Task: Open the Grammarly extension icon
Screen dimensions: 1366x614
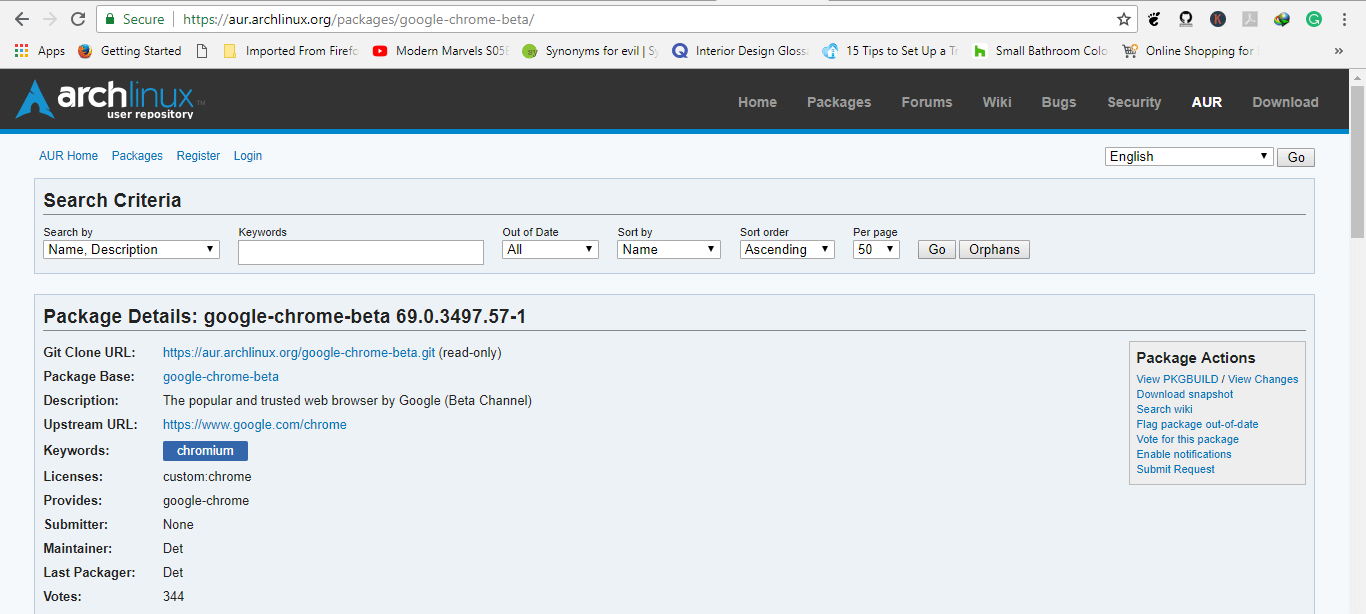Action: pos(1313,19)
